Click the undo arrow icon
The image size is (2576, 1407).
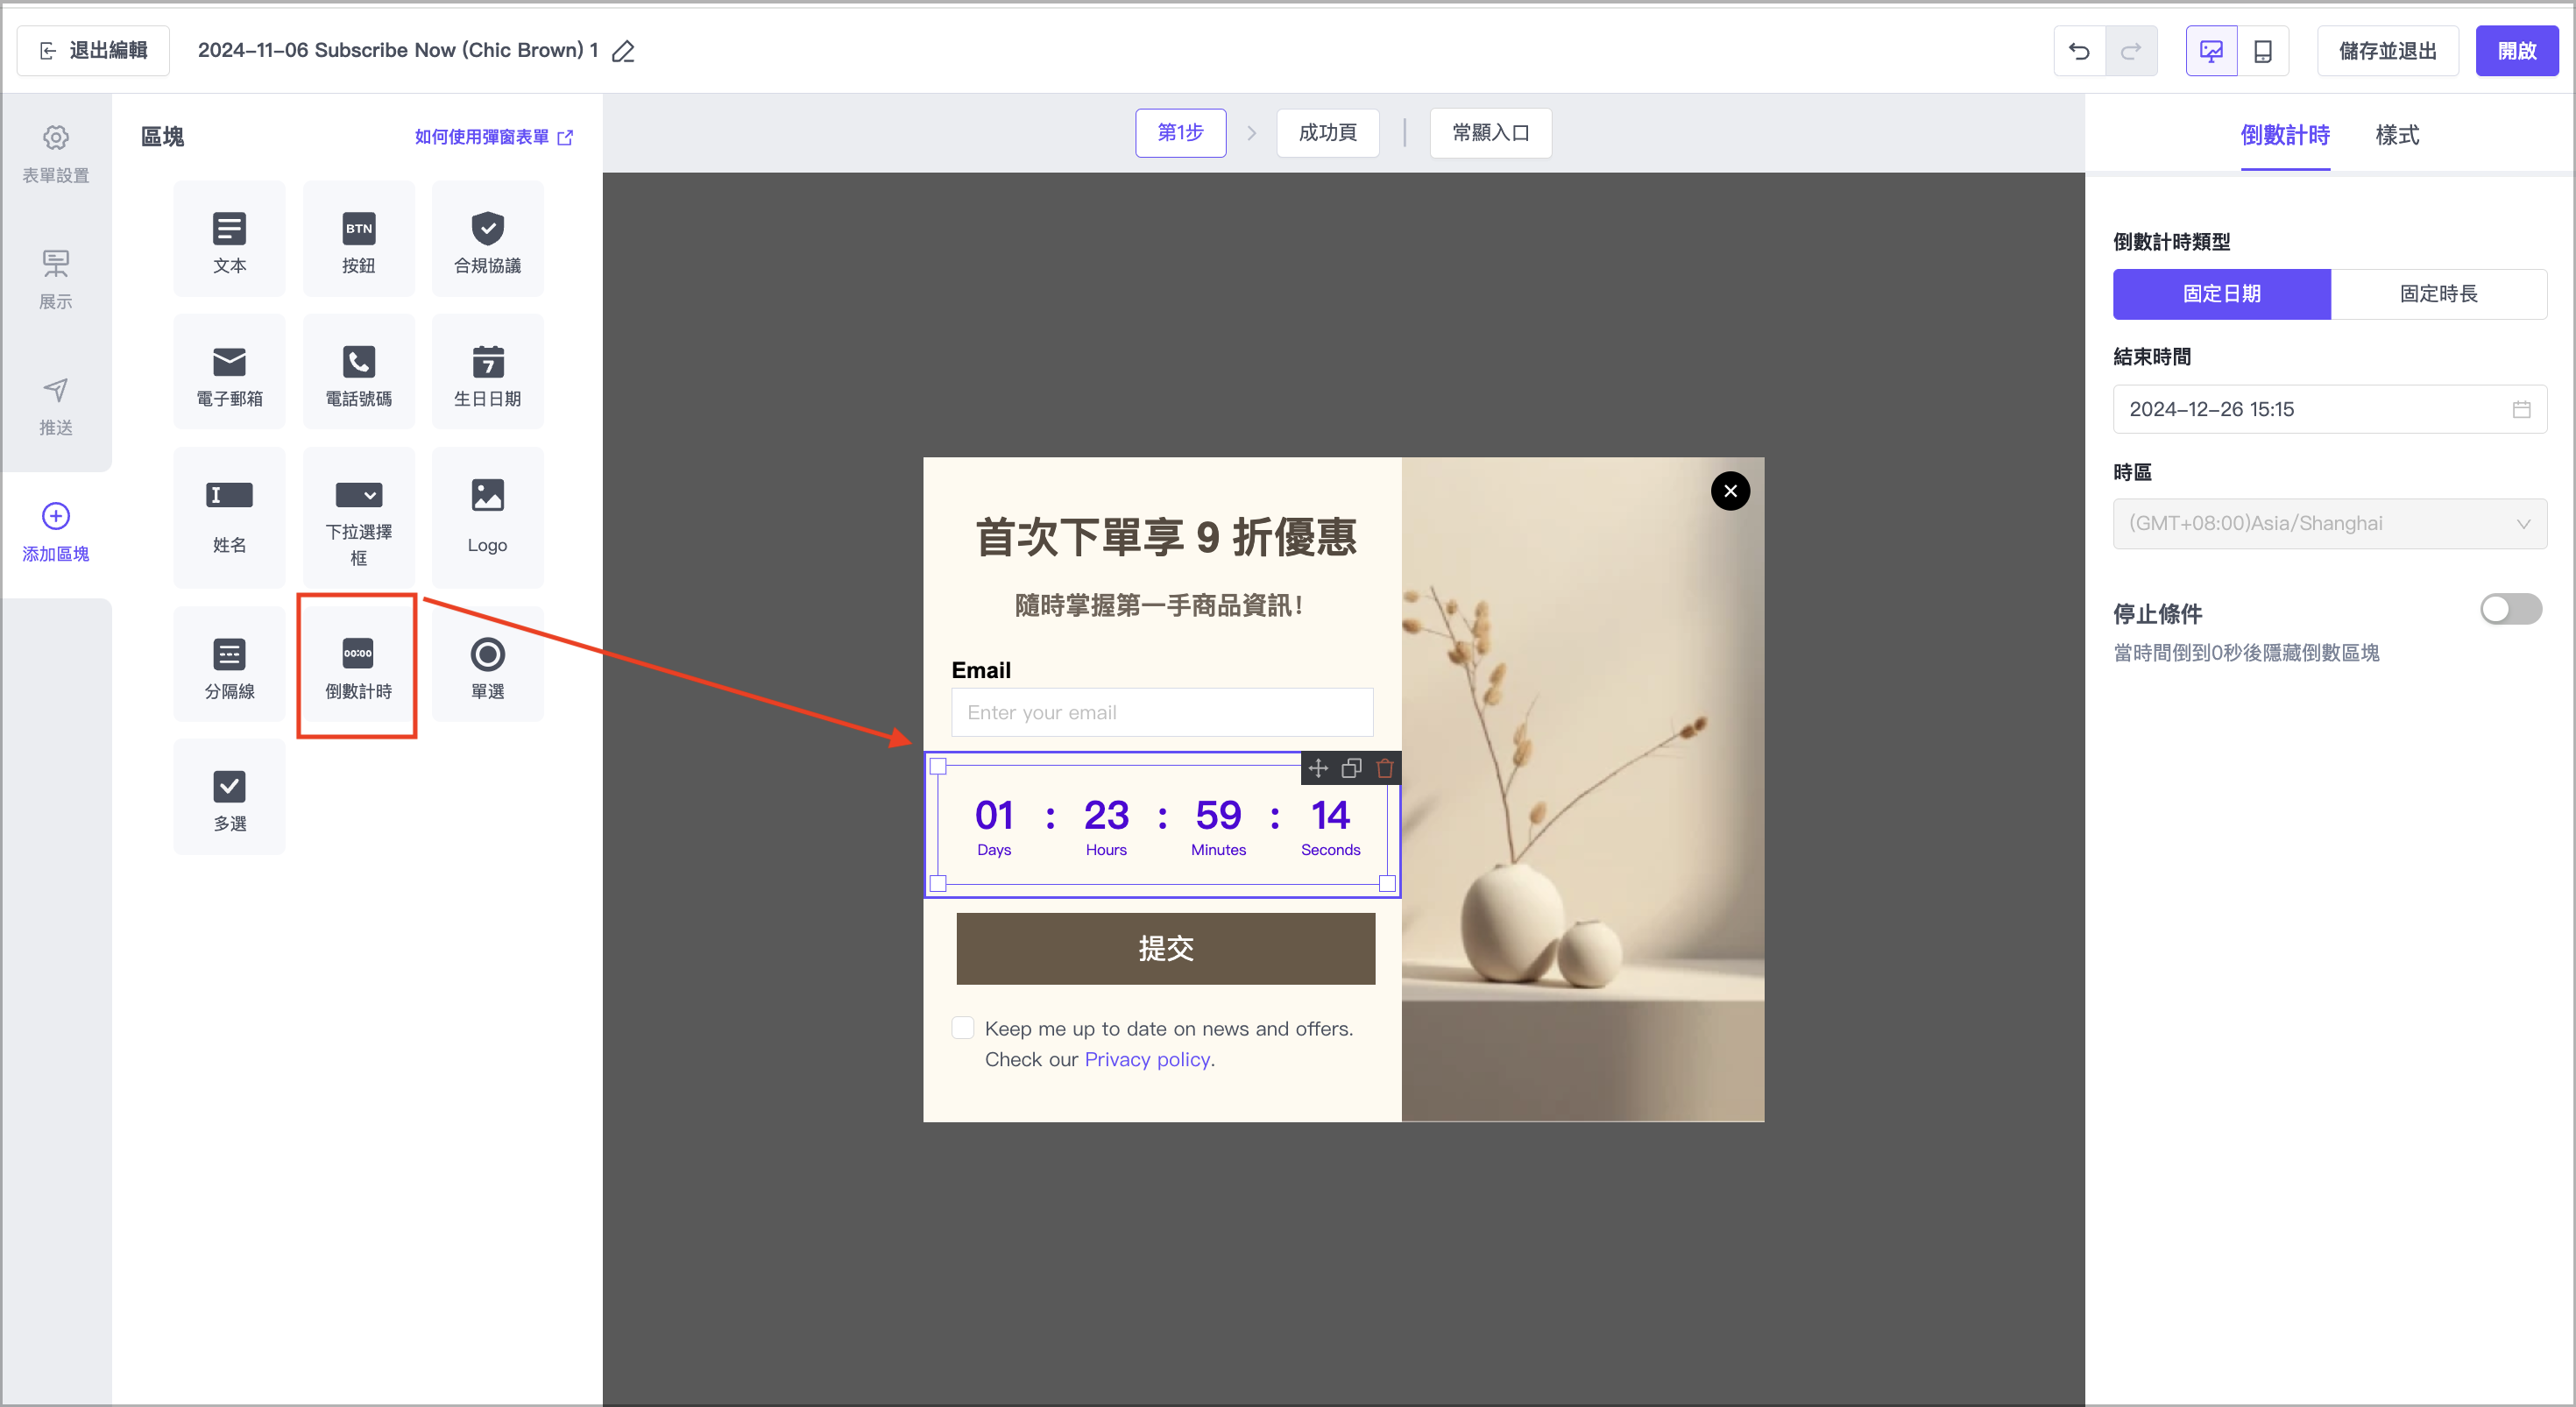tap(2079, 51)
